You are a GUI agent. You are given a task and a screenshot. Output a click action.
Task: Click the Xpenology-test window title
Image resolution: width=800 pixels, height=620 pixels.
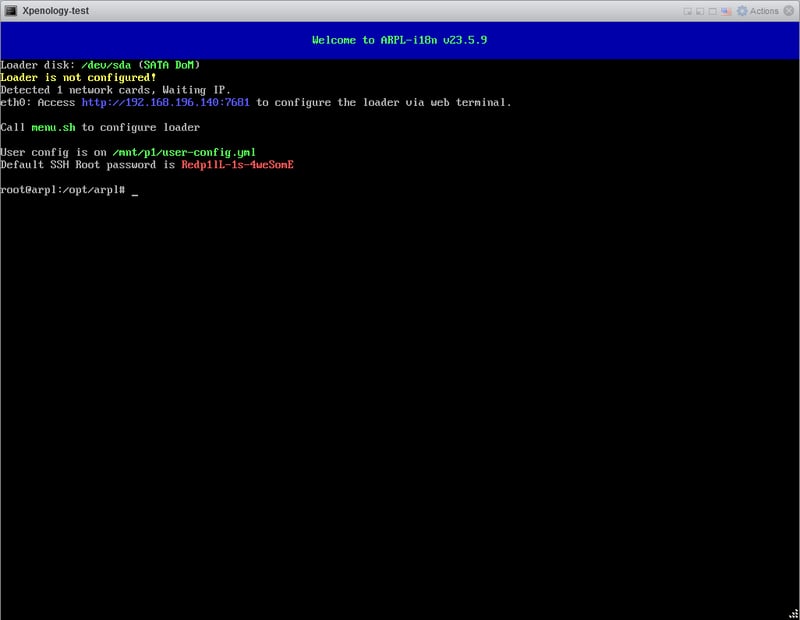[x=57, y=11]
